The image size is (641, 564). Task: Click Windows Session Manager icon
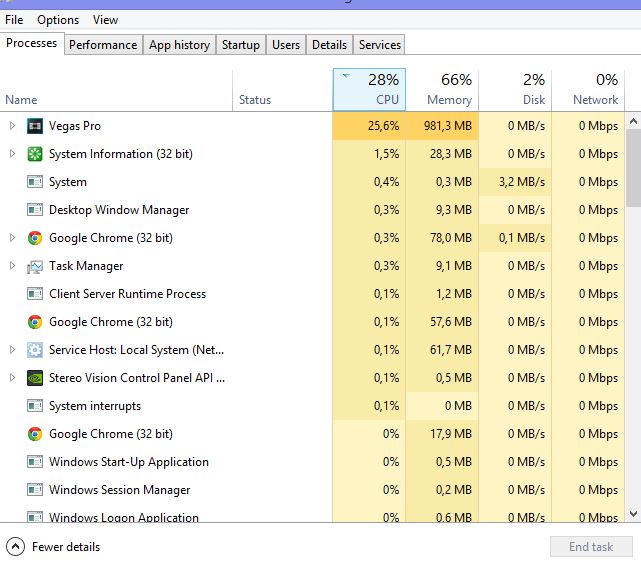tap(35, 490)
